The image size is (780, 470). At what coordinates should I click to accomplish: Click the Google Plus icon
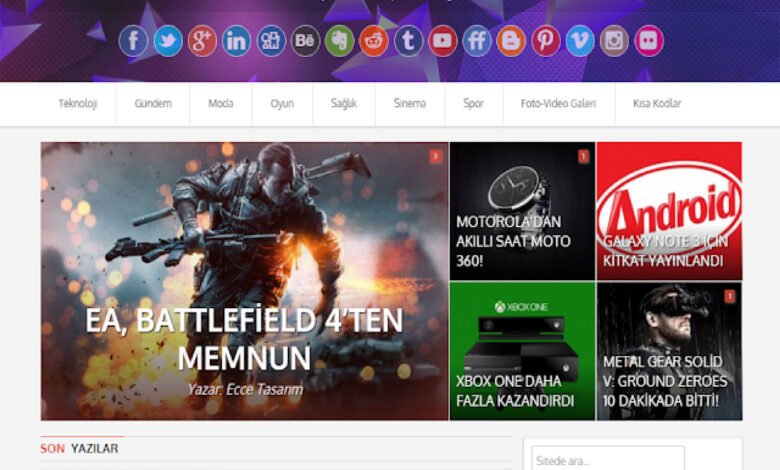(x=202, y=41)
